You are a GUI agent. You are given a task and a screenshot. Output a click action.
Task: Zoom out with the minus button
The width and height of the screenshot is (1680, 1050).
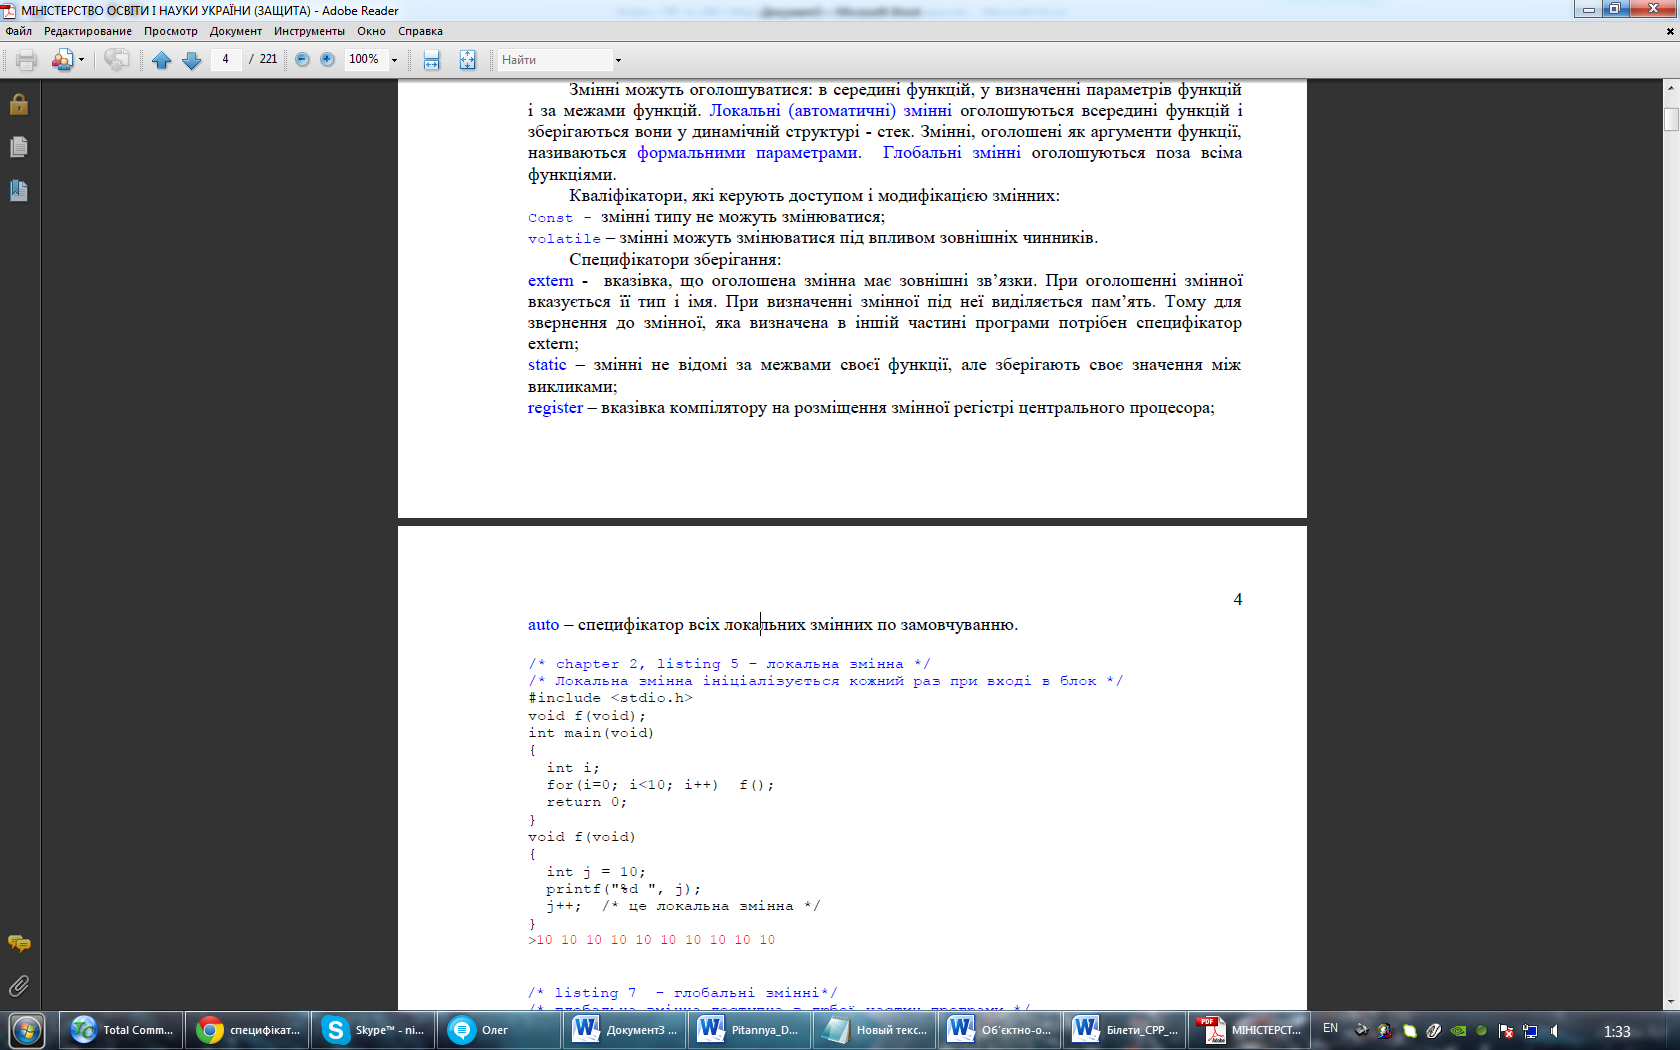[302, 60]
